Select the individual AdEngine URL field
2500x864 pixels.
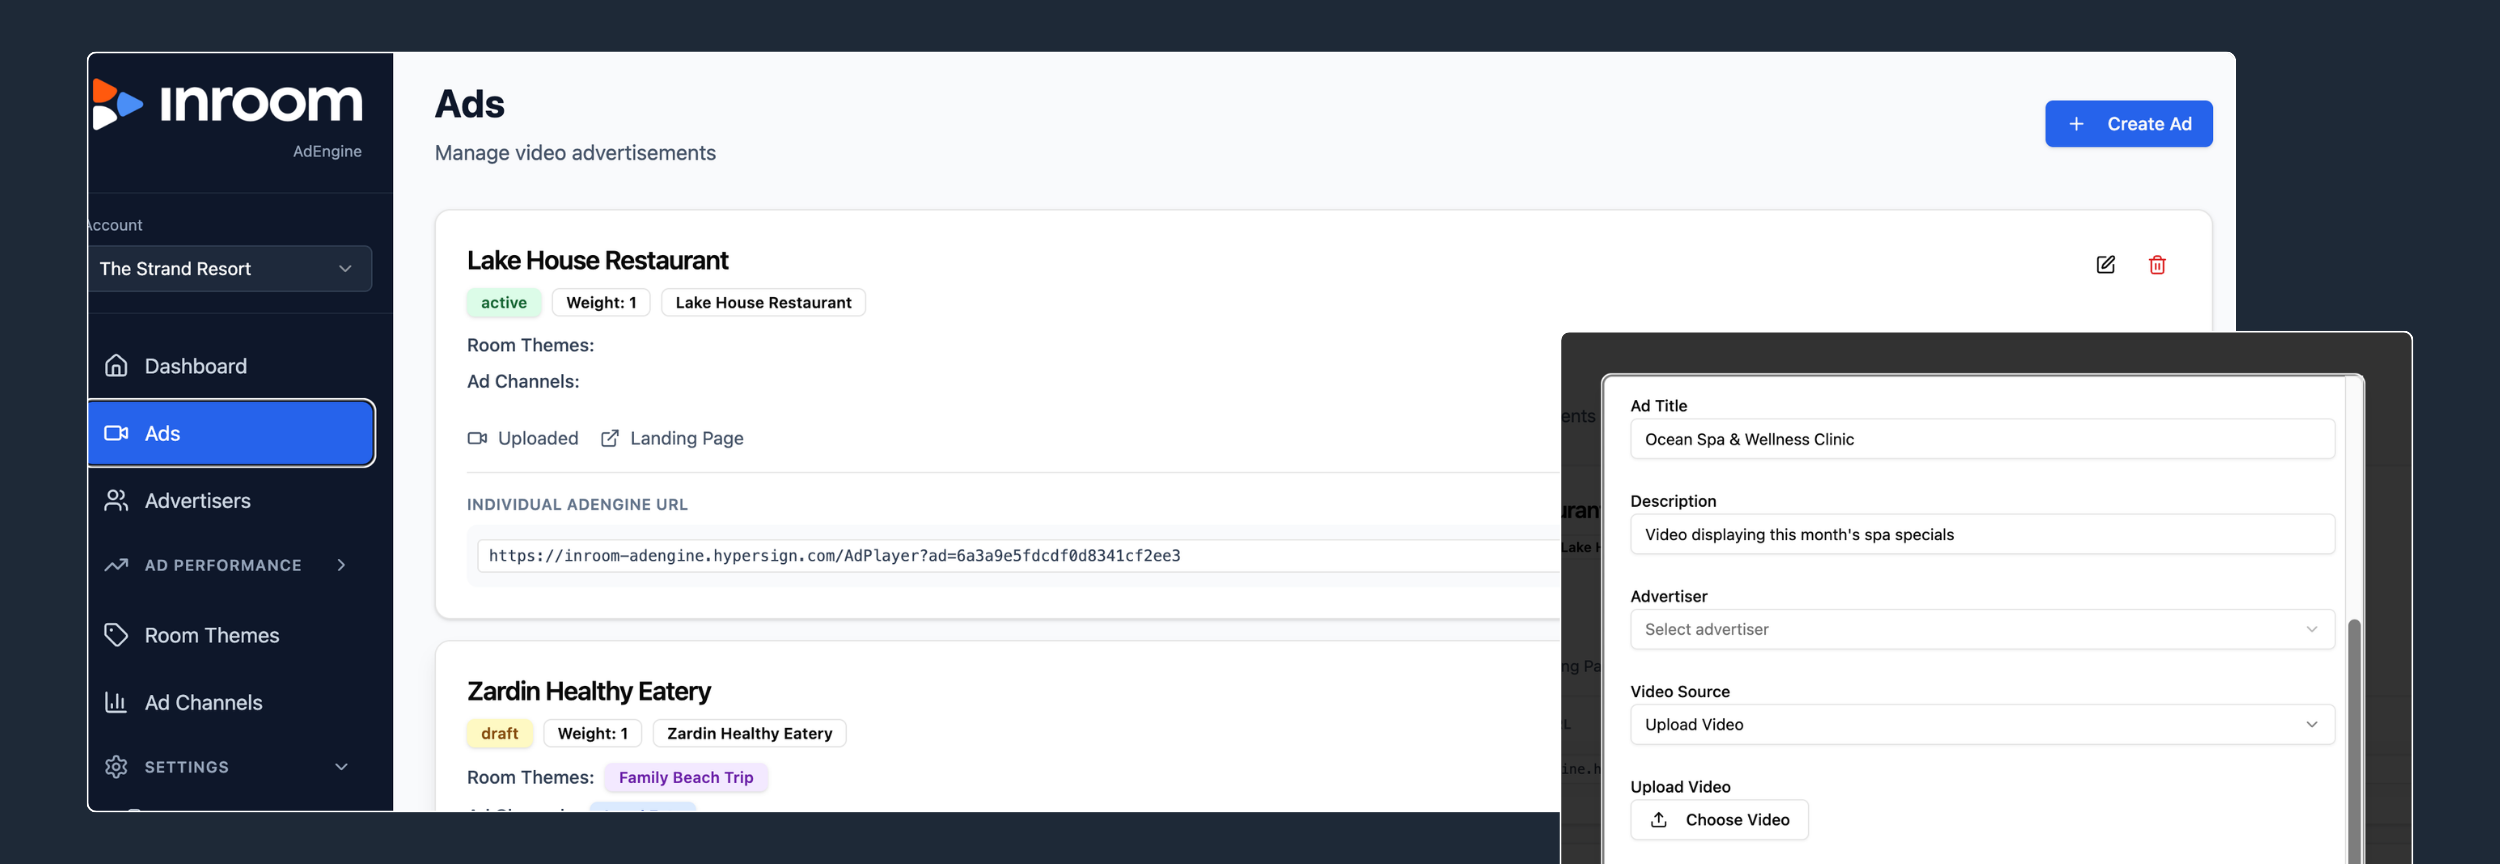click(x=1018, y=556)
